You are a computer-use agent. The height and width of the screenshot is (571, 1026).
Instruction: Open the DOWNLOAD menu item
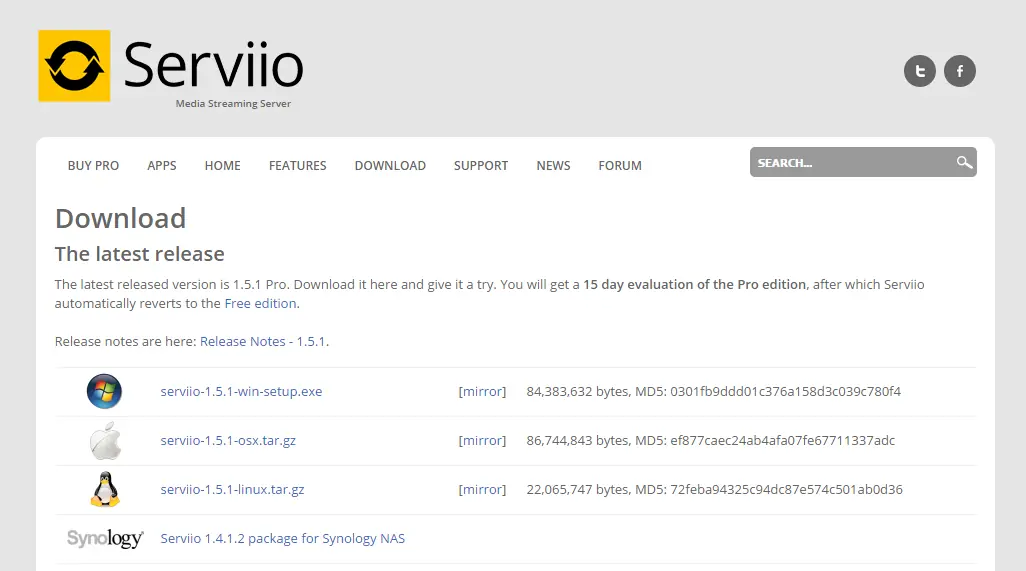tap(390, 165)
